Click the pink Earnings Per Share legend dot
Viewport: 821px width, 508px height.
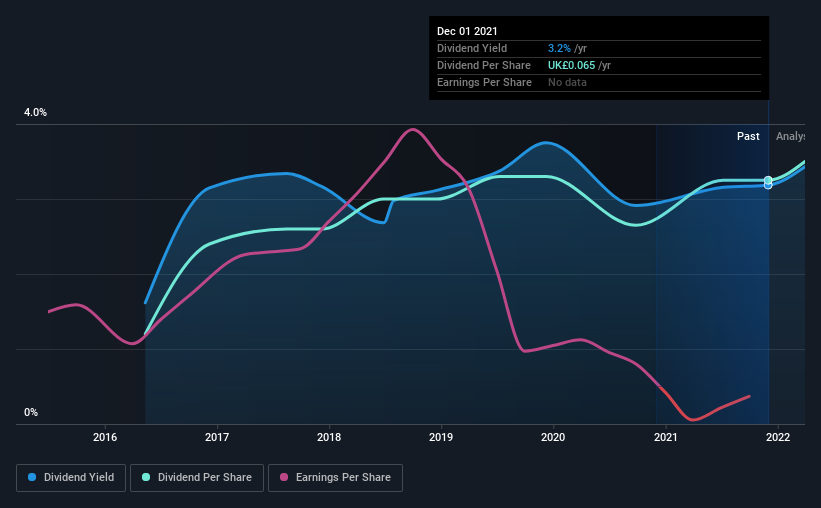click(284, 477)
